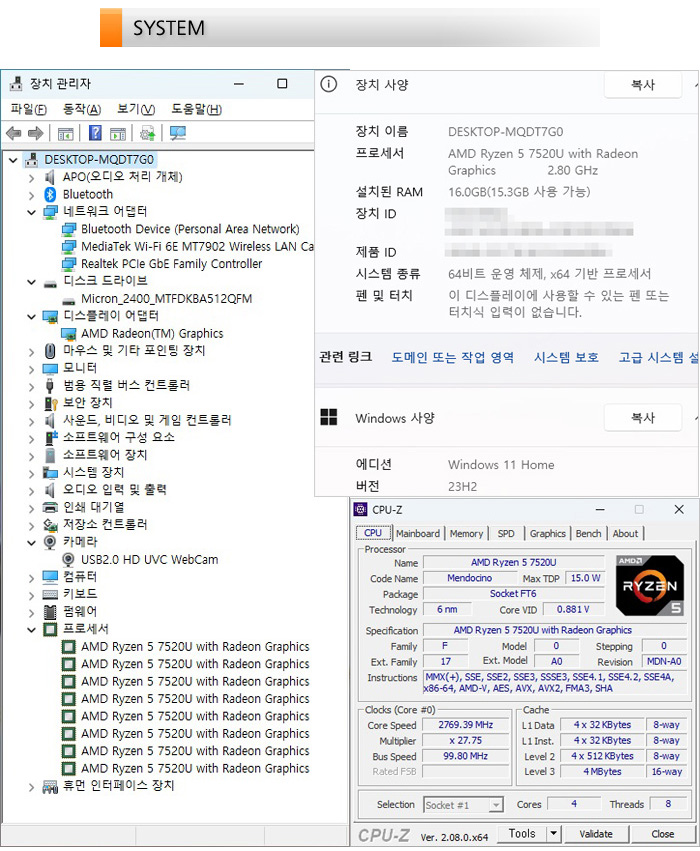This screenshot has height=851, width=700.
Task: Open the Tools dropdown arrow in CPU-Z
Action: click(x=553, y=834)
